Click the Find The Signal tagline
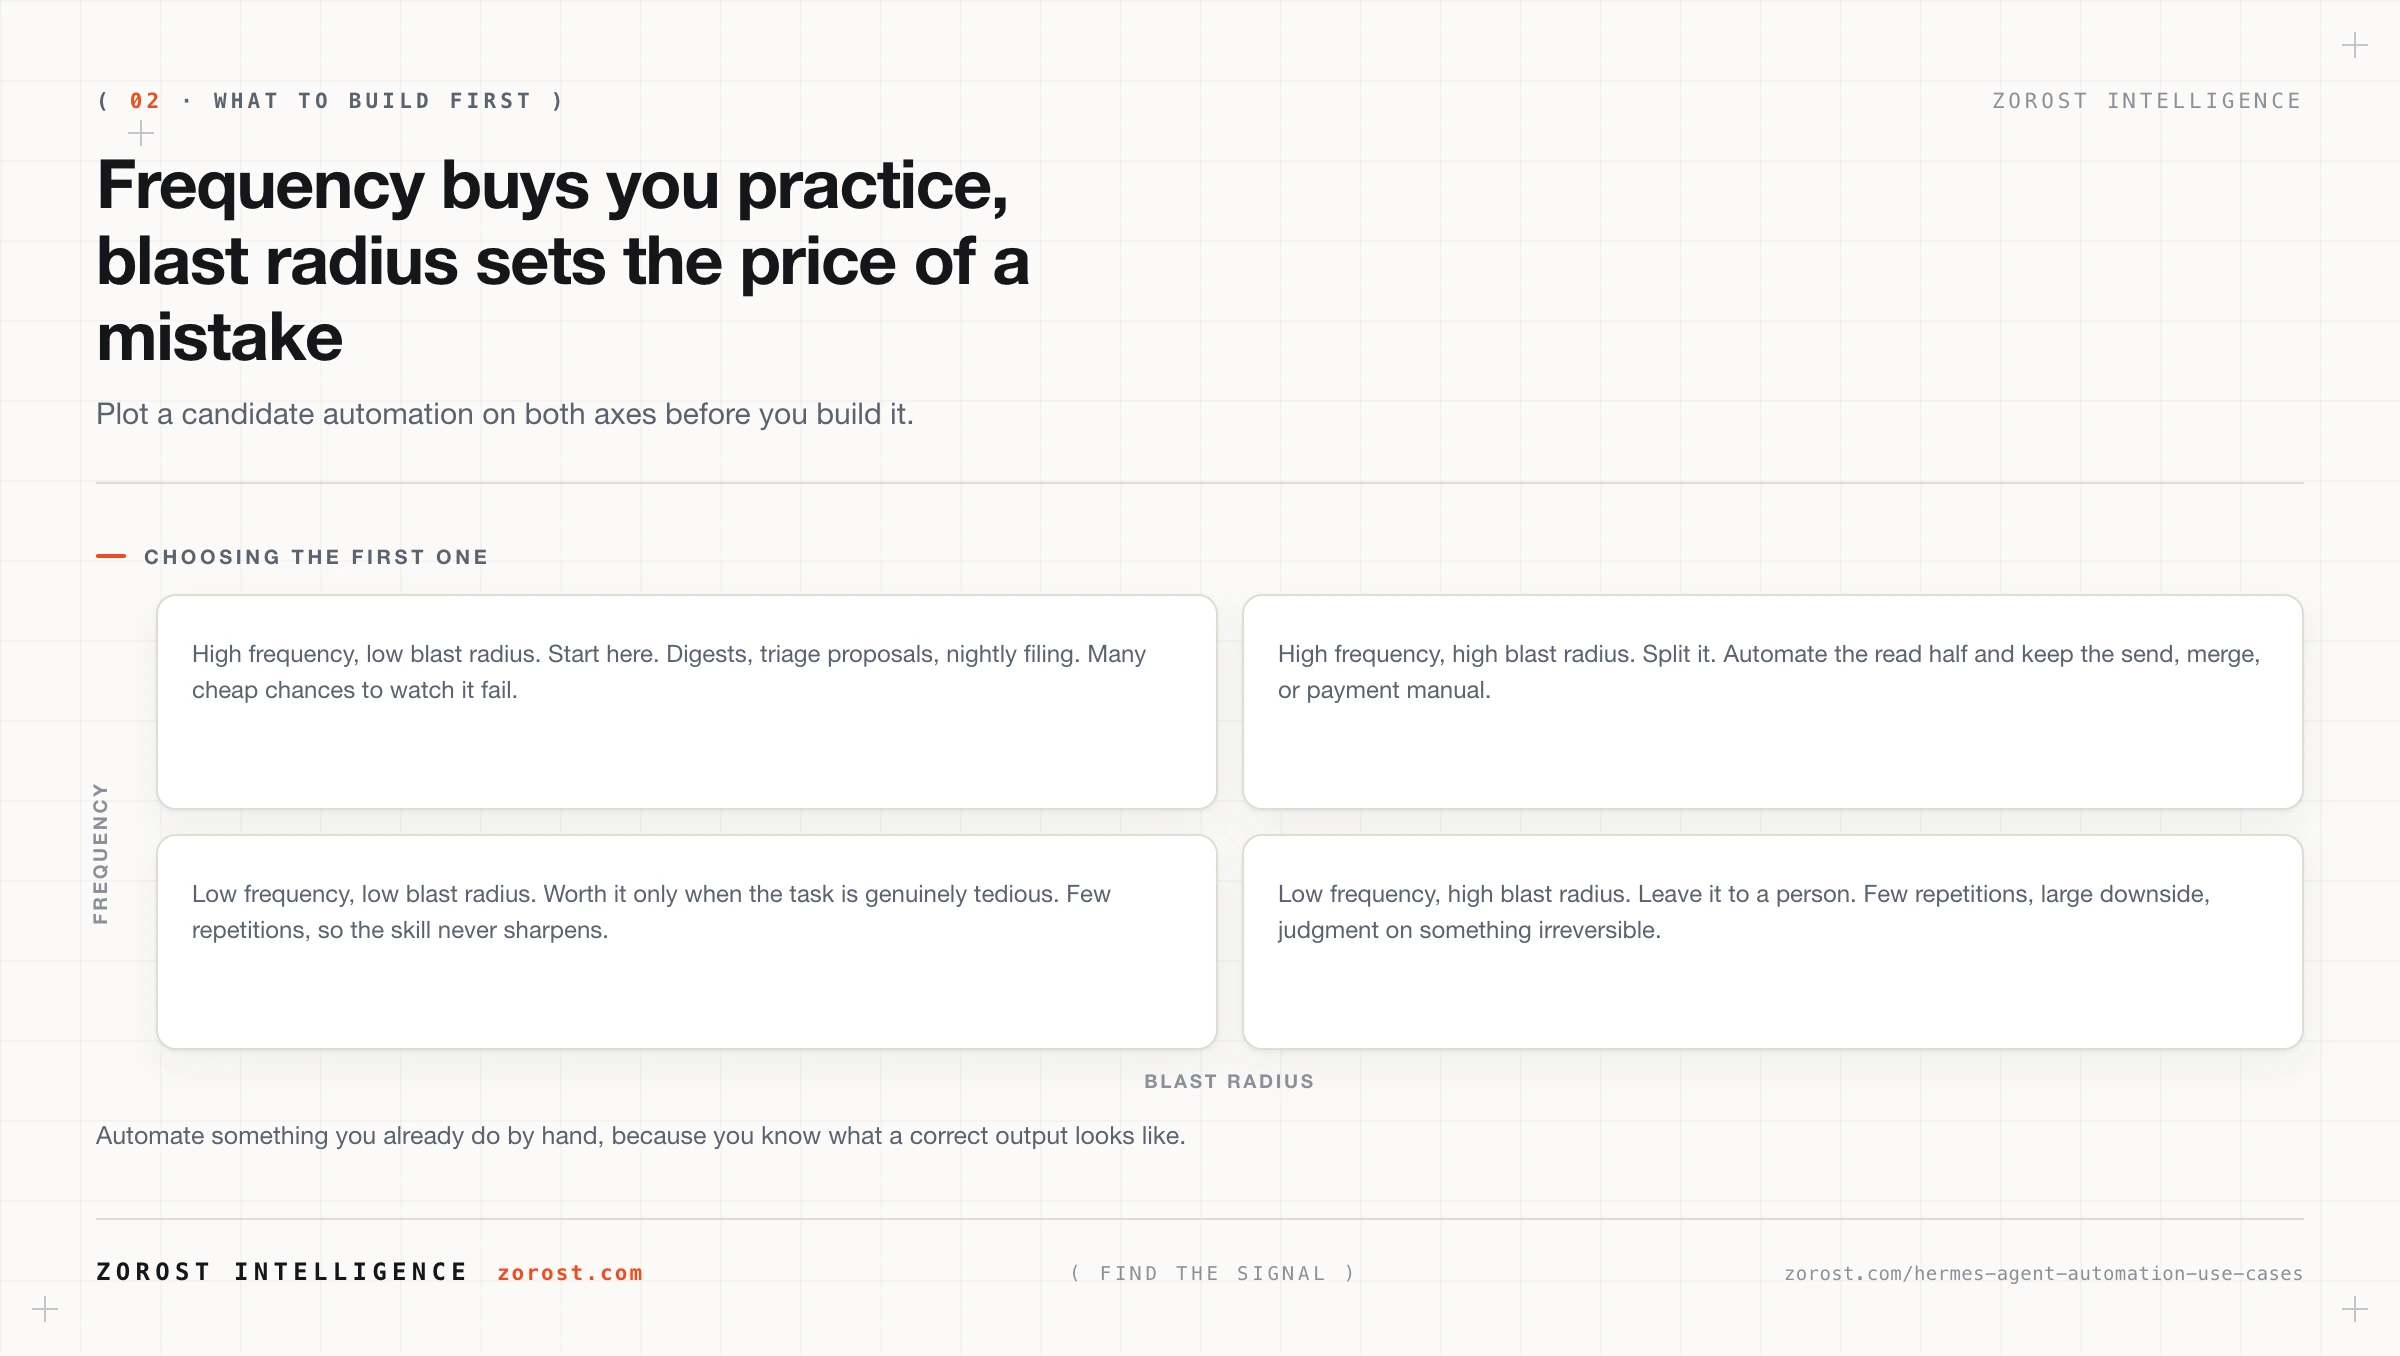The height and width of the screenshot is (1356, 2400). tap(1213, 1273)
